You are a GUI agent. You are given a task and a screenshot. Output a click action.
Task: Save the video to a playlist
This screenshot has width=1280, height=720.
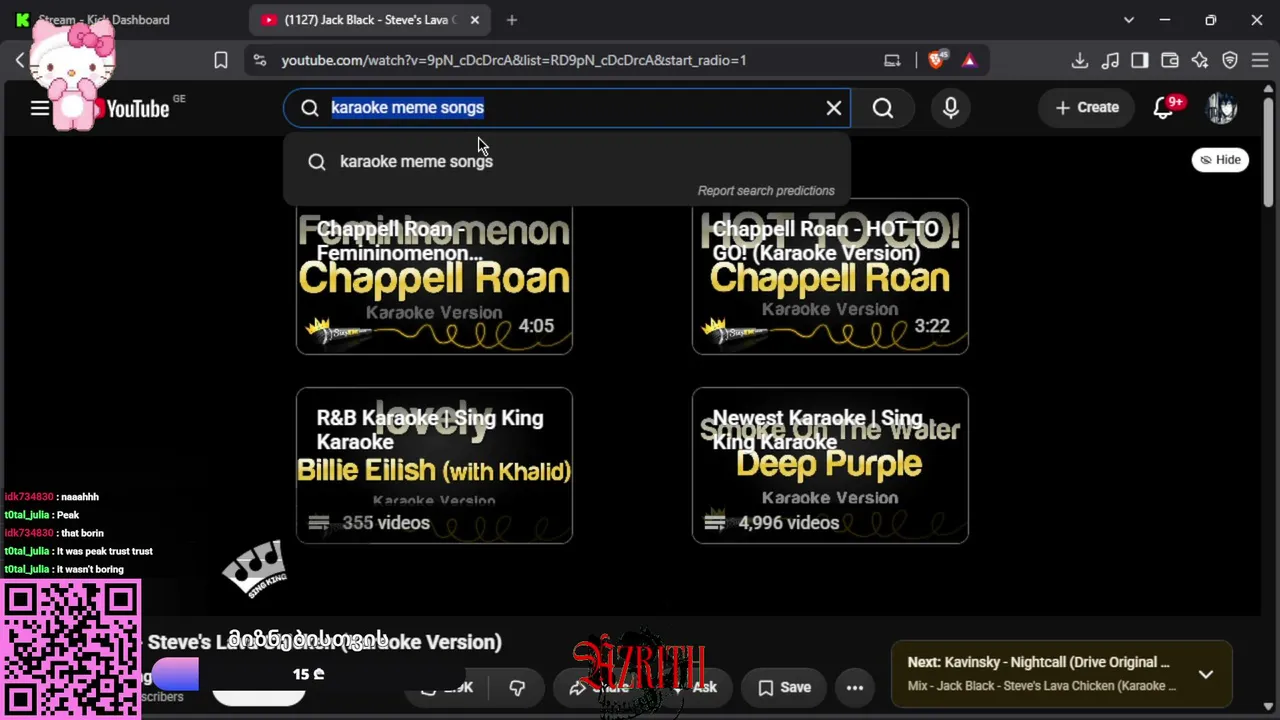pos(785,687)
